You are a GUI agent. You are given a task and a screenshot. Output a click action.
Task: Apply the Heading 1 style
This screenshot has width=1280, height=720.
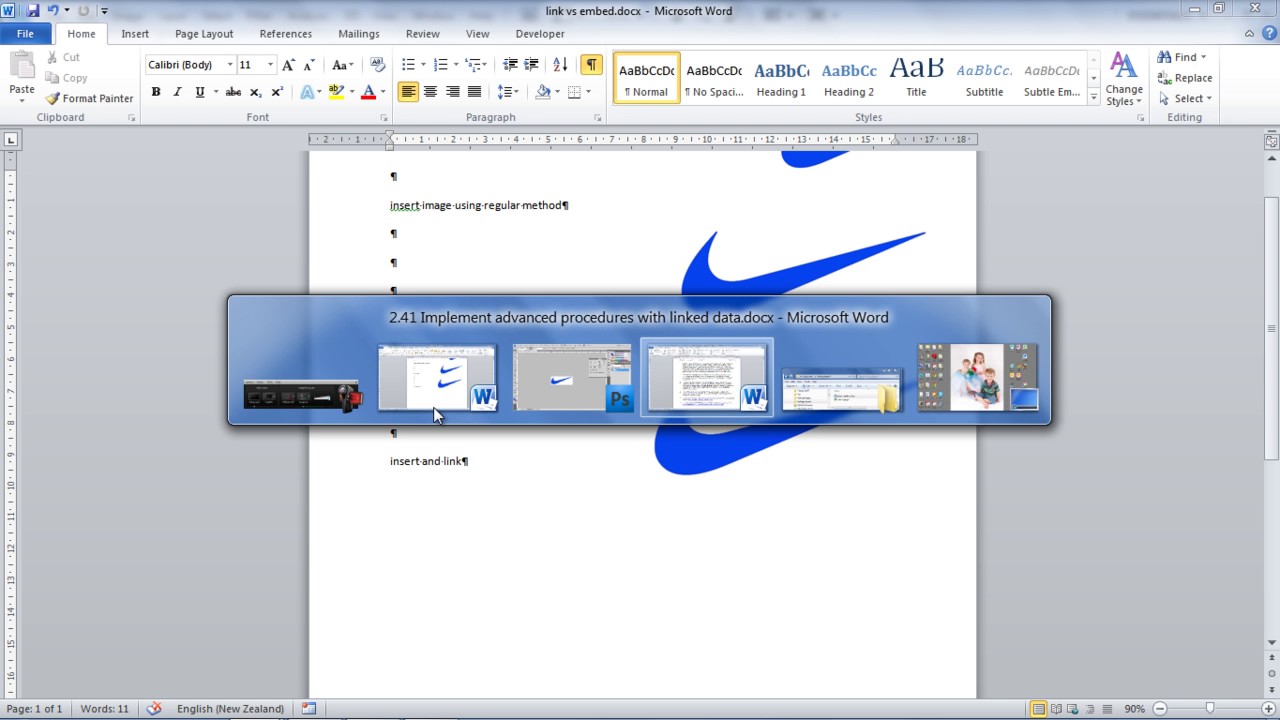click(x=781, y=79)
